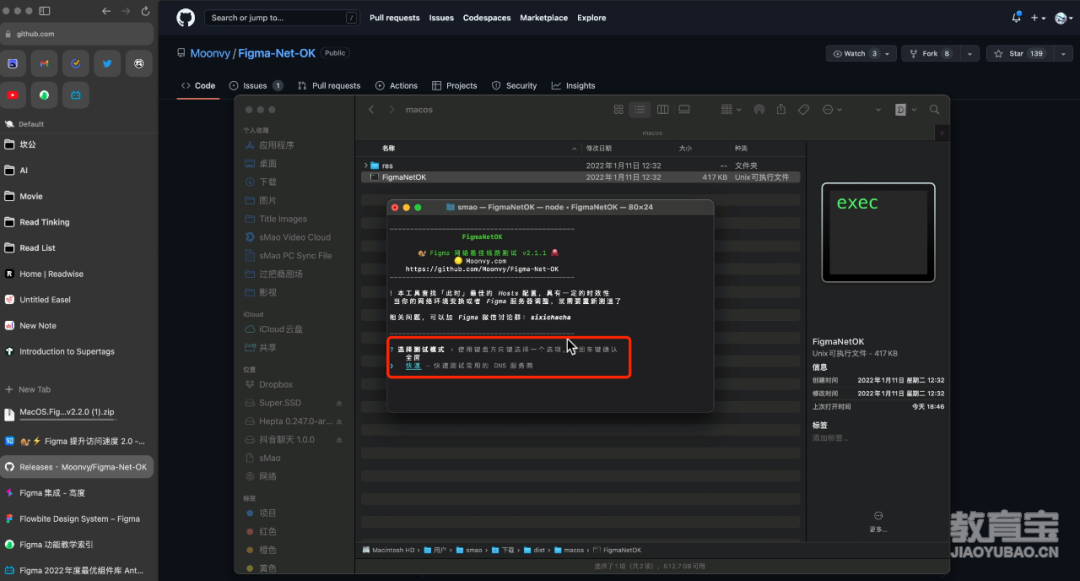Viewport: 1080px width, 581px height.
Task: Focus the 'Search or jump to...' field
Action: tap(282, 18)
